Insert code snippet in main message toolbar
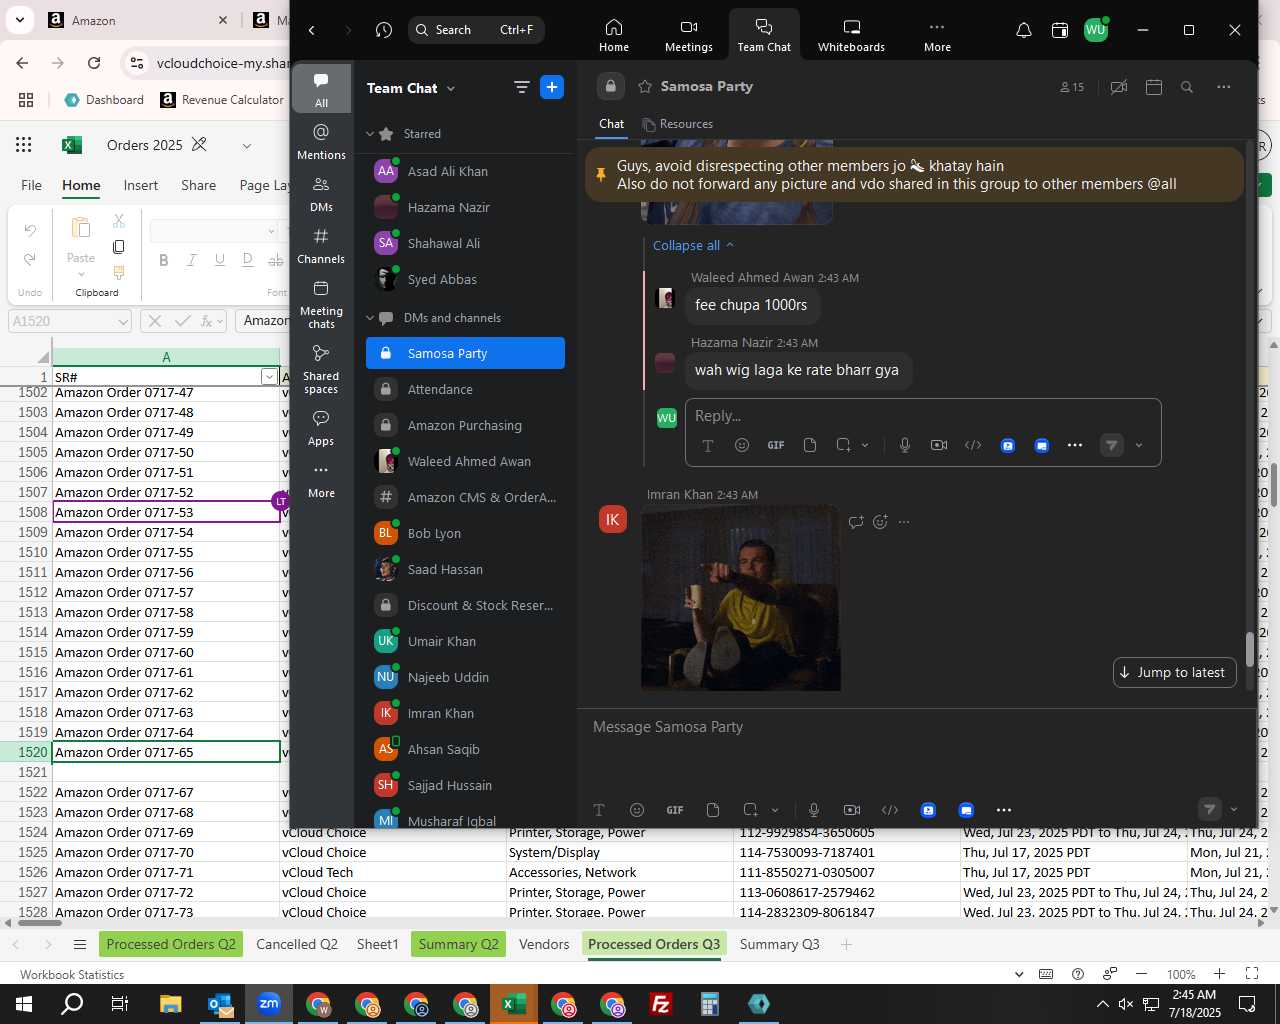This screenshot has width=1280, height=1024. click(x=889, y=810)
